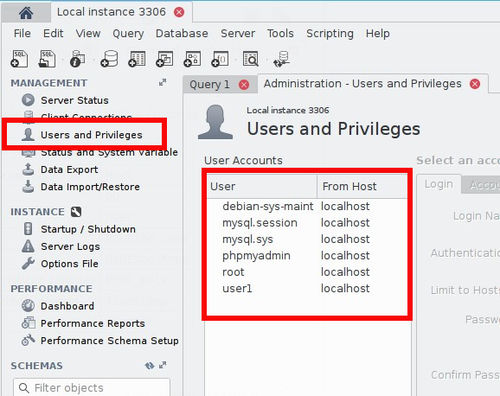Image resolution: width=500 pixels, height=396 pixels.
Task: Click the Server Logs warning icon
Action: click(x=28, y=246)
